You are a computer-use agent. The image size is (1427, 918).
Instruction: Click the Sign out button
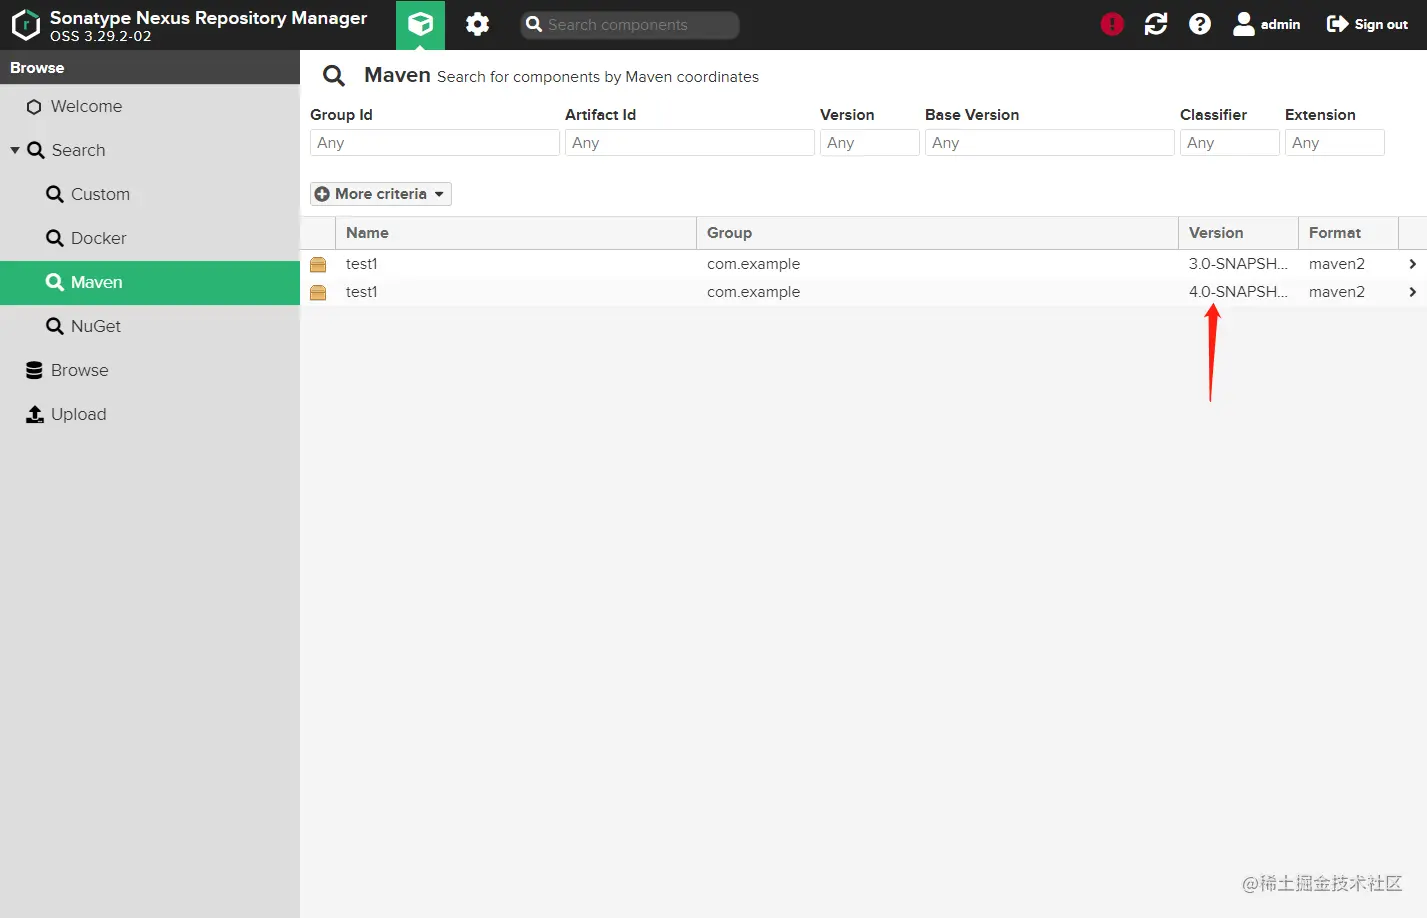[1367, 24]
